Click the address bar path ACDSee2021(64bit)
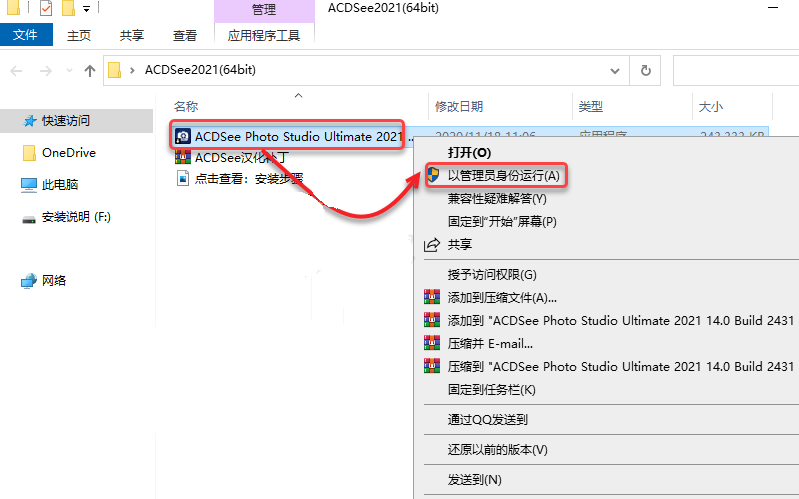The width and height of the screenshot is (799, 499). pyautogui.click(x=200, y=70)
